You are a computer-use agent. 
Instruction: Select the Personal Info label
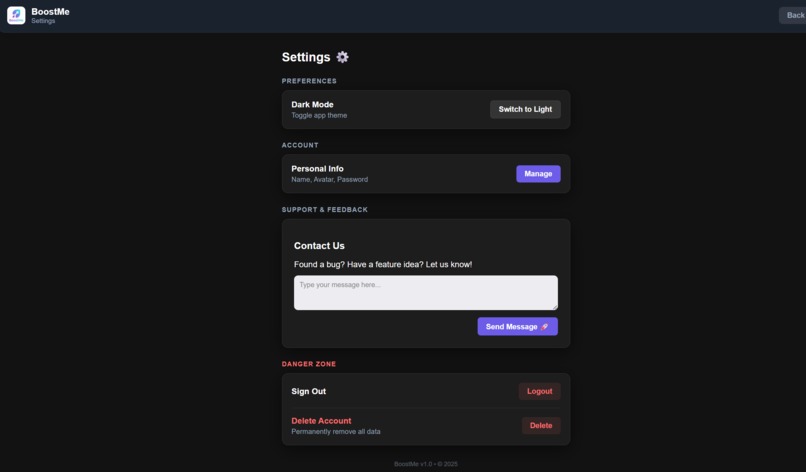pyautogui.click(x=317, y=169)
